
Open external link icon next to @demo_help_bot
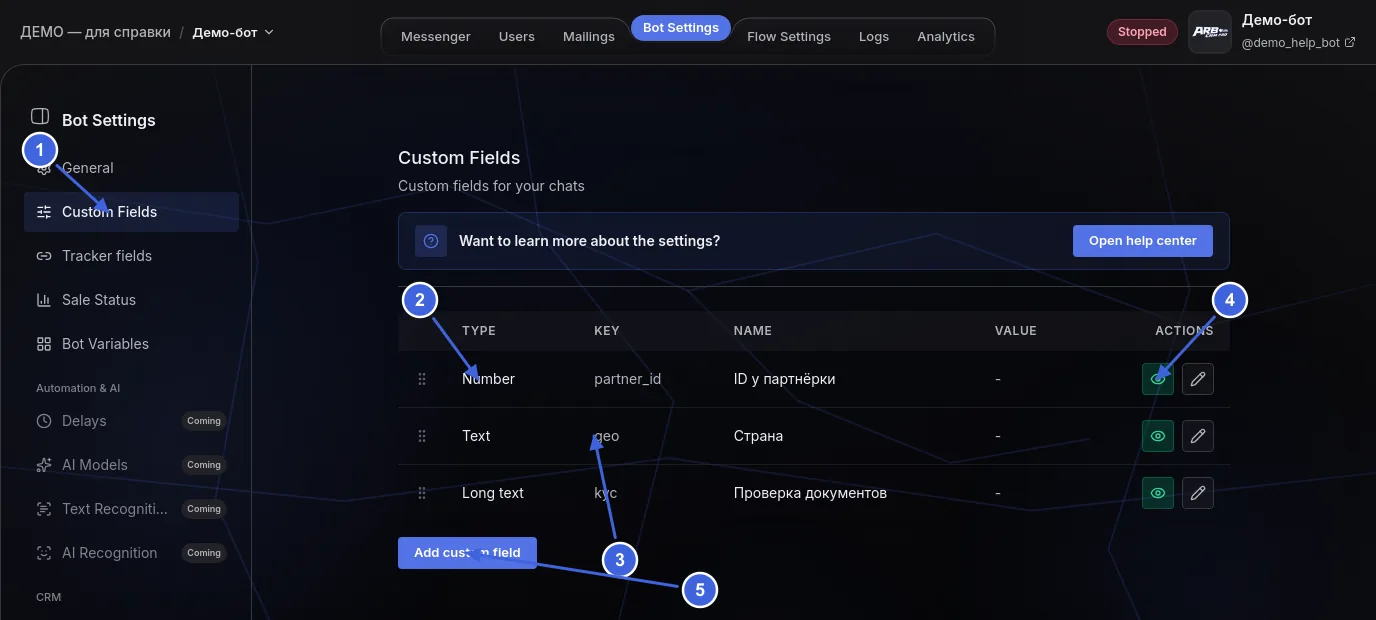tap(1351, 43)
